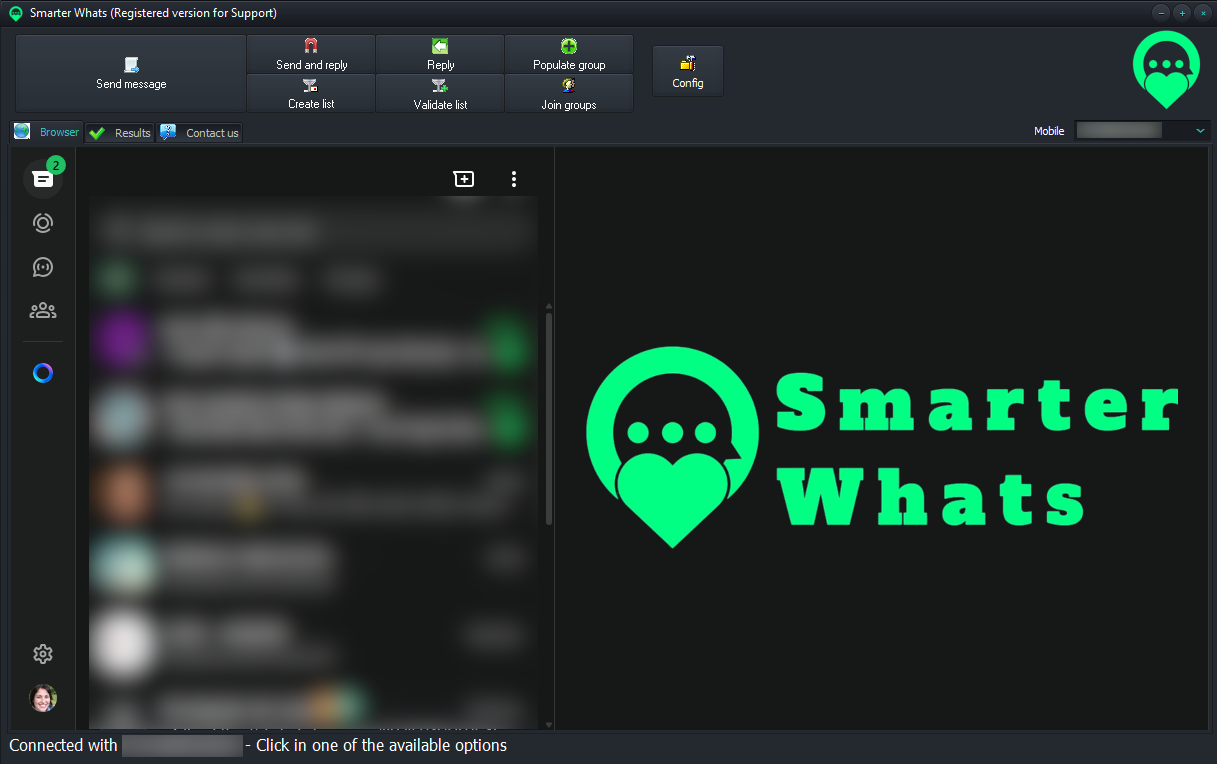Image resolution: width=1217 pixels, height=764 pixels.
Task: Open the Channels icon in sidebar
Action: 43,267
